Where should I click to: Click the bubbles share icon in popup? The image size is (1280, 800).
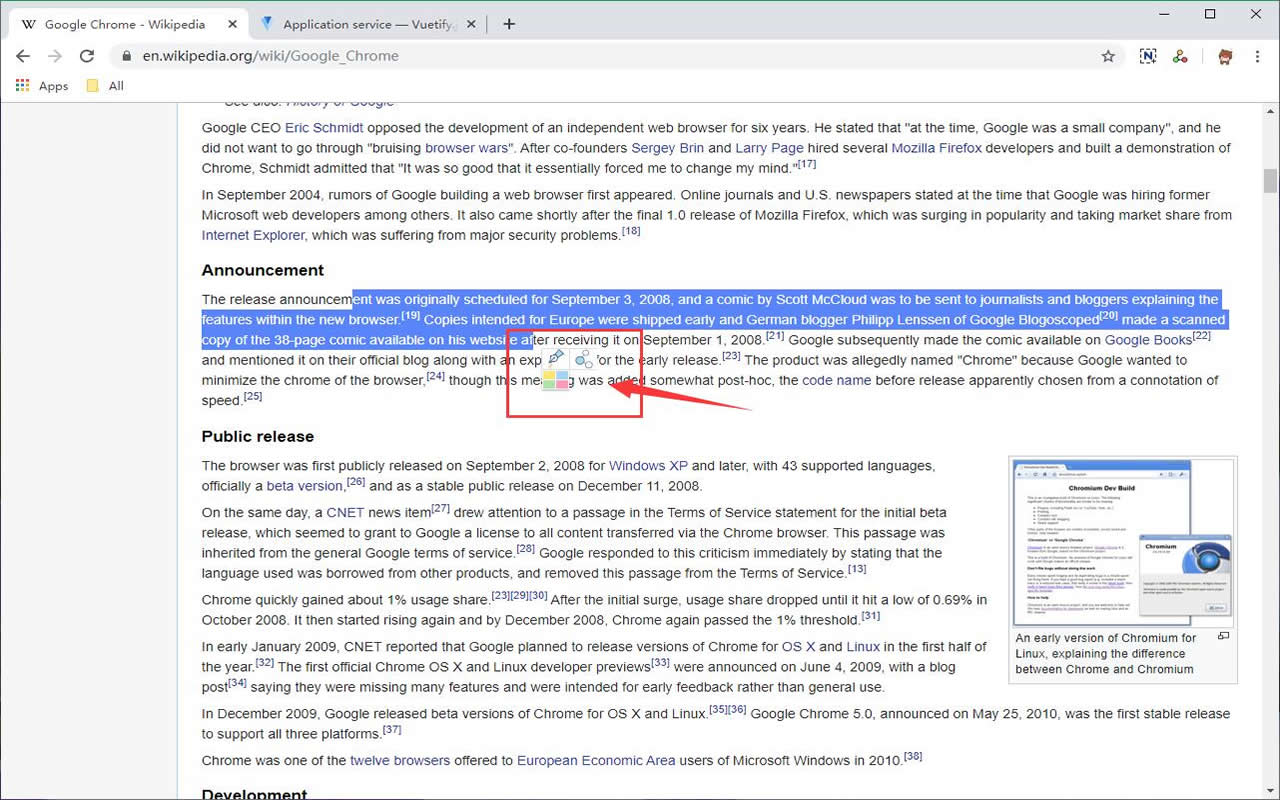(x=584, y=359)
